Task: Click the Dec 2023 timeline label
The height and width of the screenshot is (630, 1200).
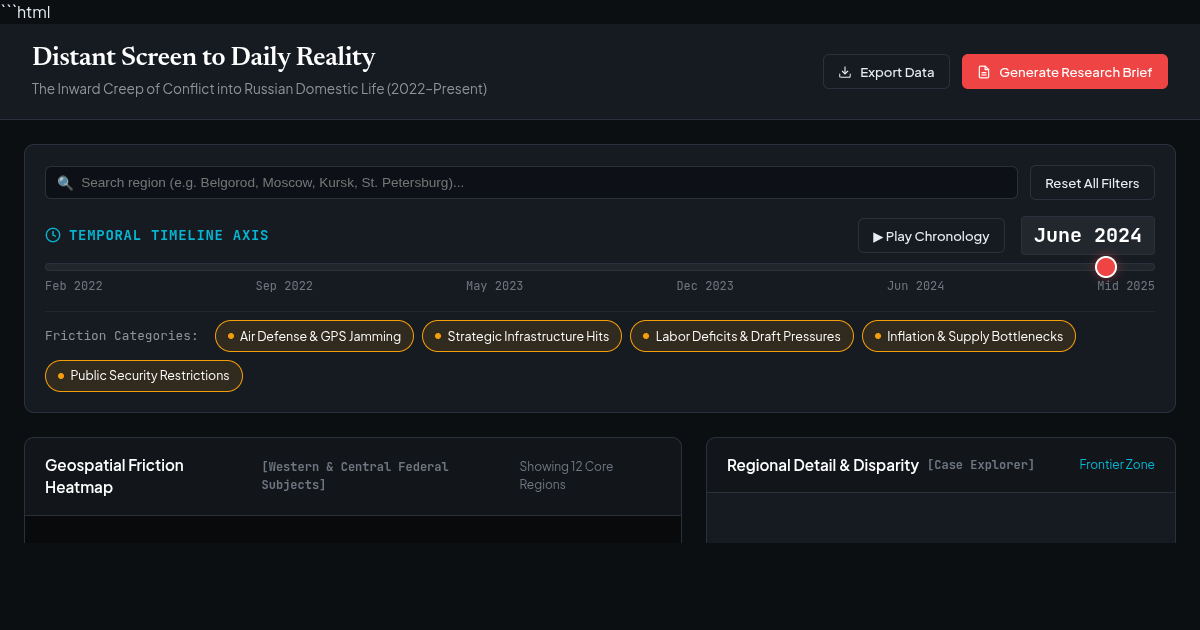Action: 705,286
